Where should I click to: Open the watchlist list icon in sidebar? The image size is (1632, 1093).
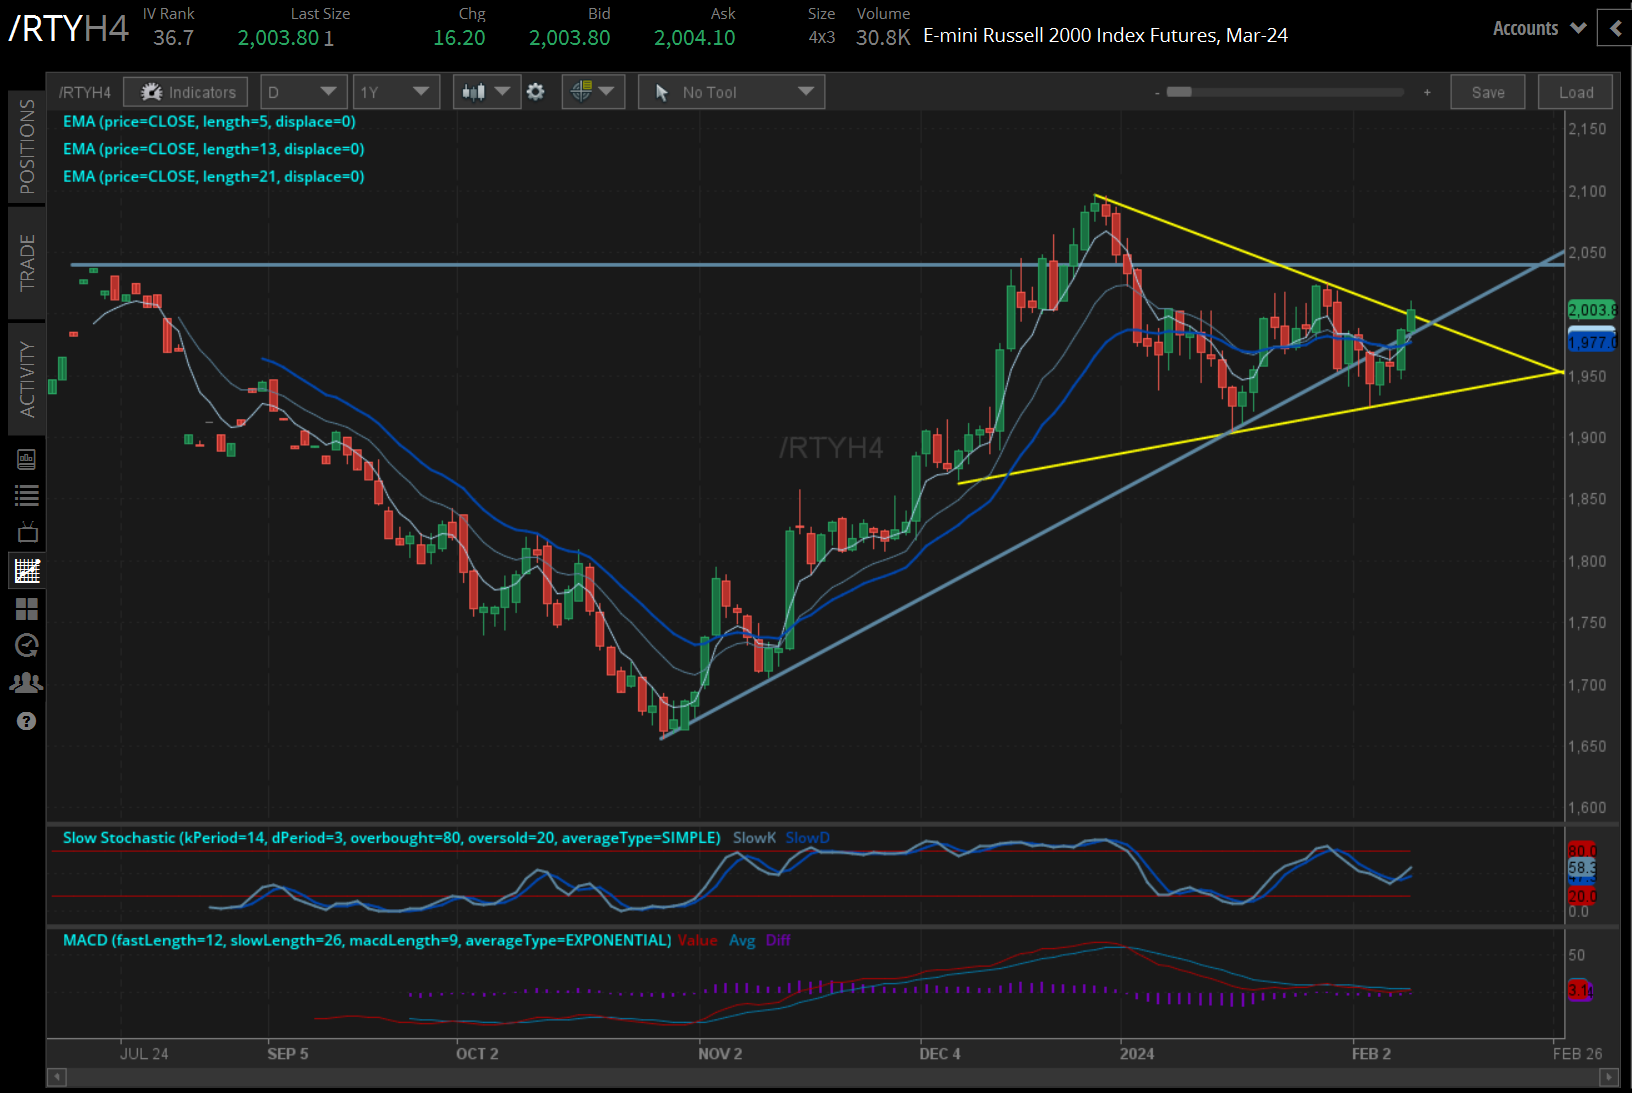click(x=27, y=495)
